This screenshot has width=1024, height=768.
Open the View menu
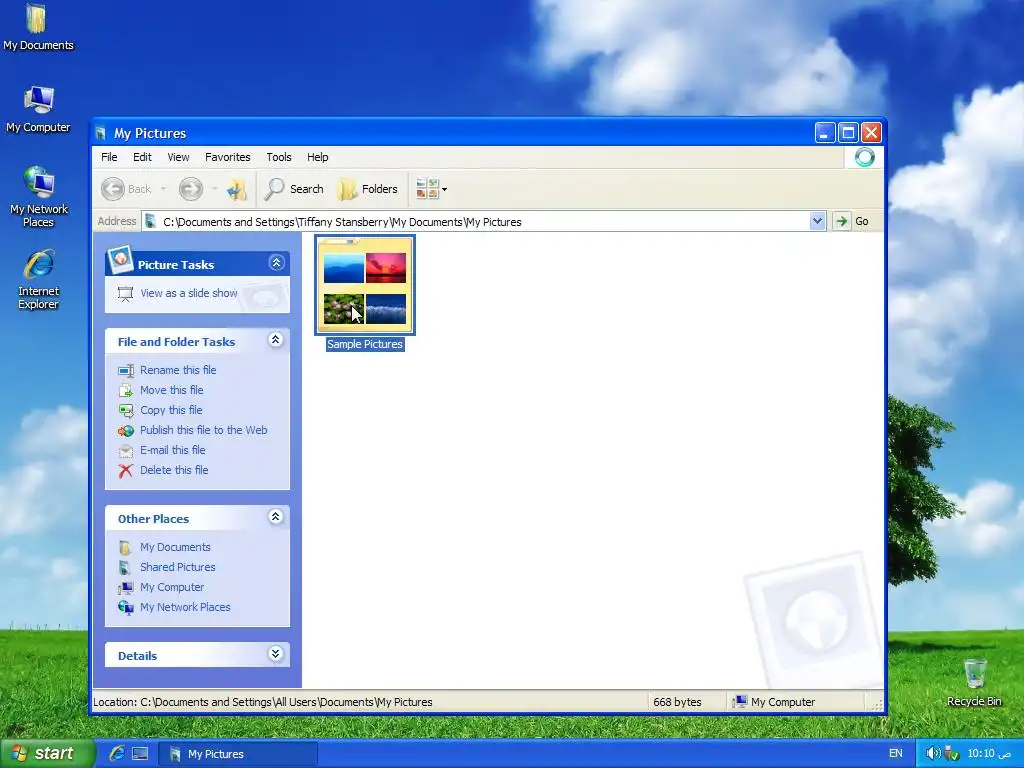click(x=178, y=157)
